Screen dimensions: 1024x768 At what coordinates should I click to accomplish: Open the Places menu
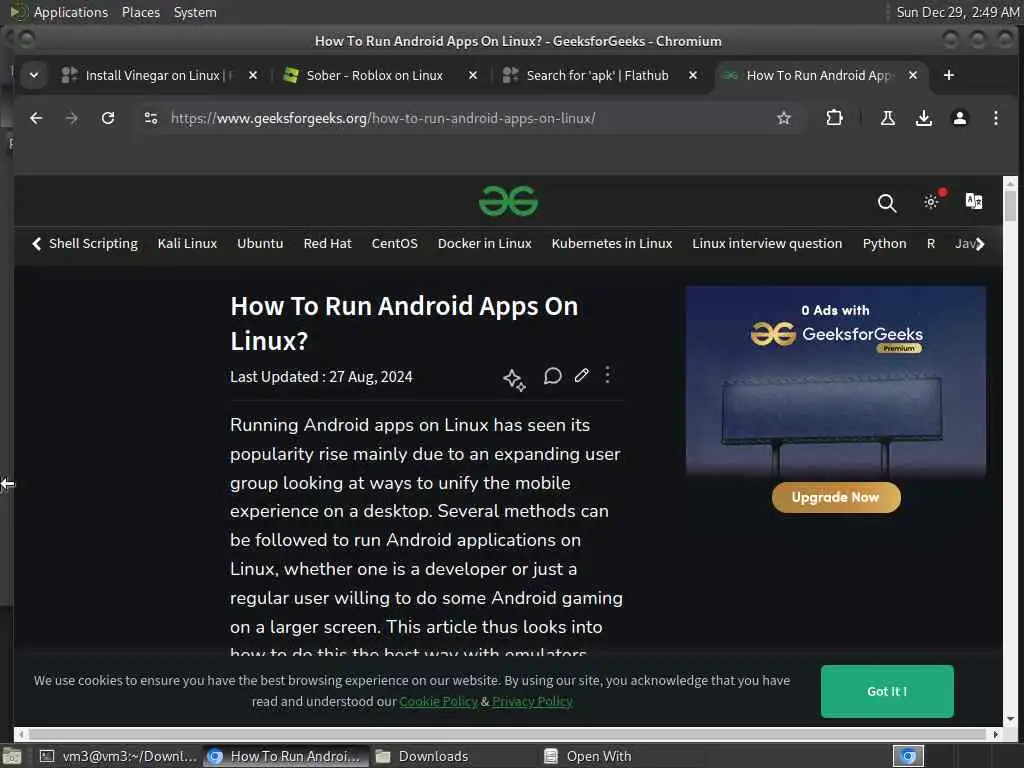coord(140,12)
